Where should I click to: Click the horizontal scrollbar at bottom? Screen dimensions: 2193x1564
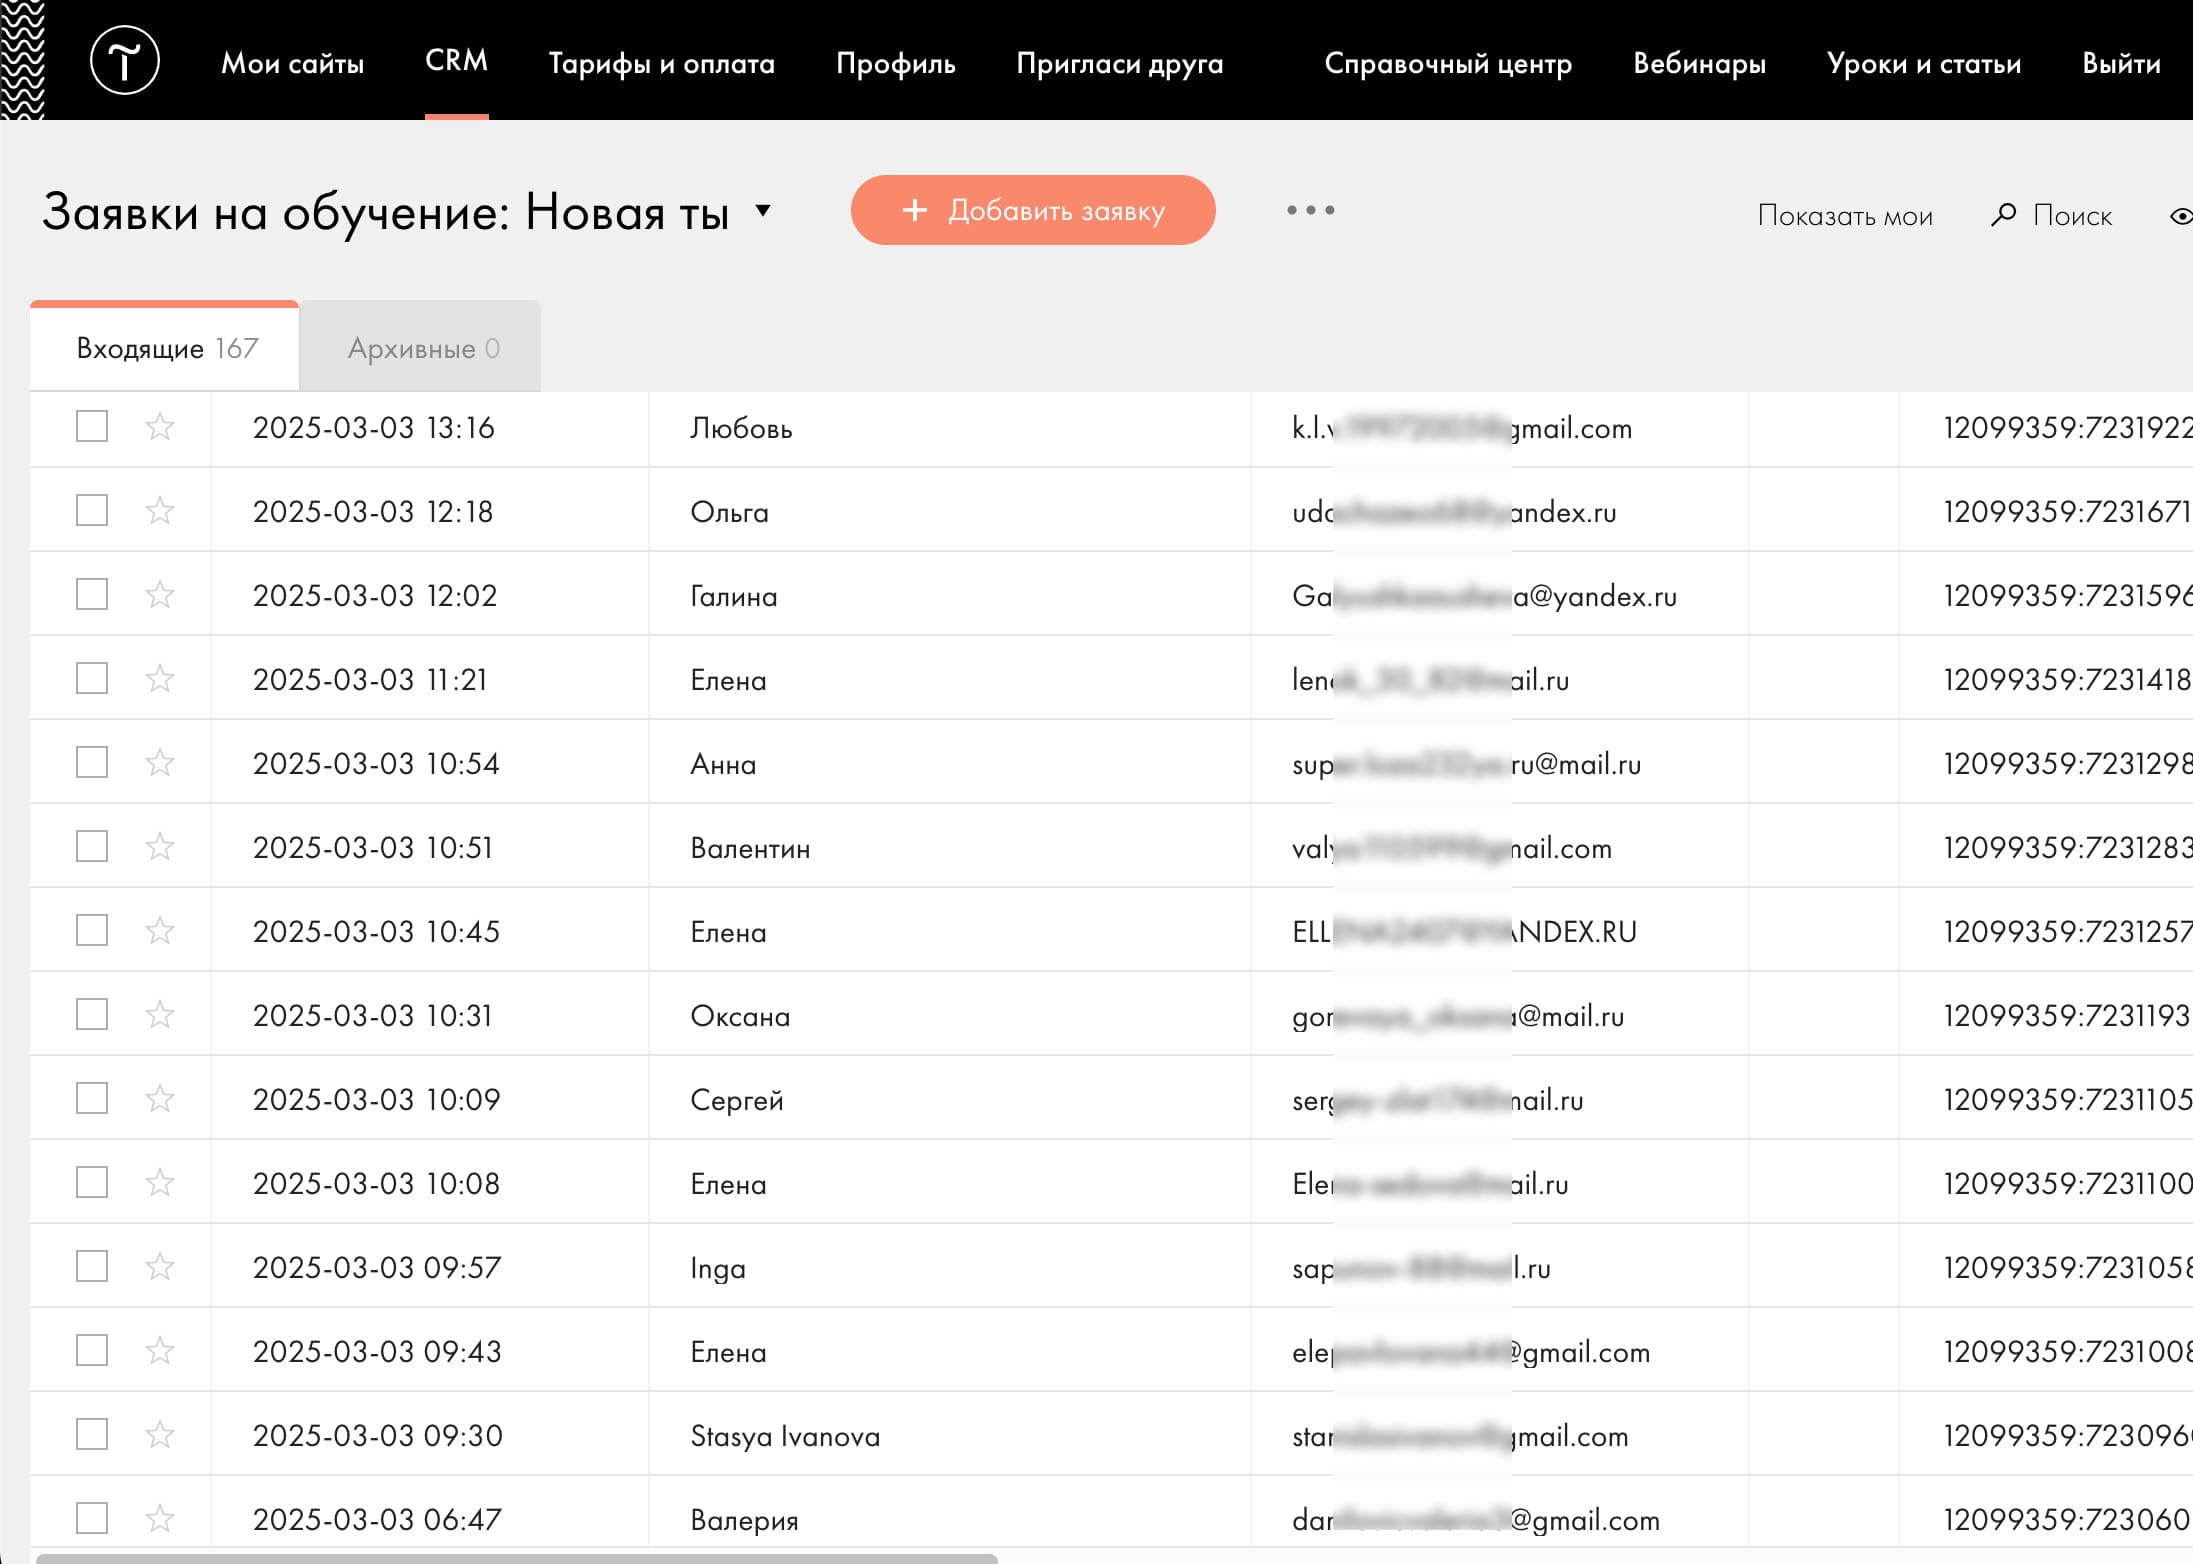tap(516, 1558)
